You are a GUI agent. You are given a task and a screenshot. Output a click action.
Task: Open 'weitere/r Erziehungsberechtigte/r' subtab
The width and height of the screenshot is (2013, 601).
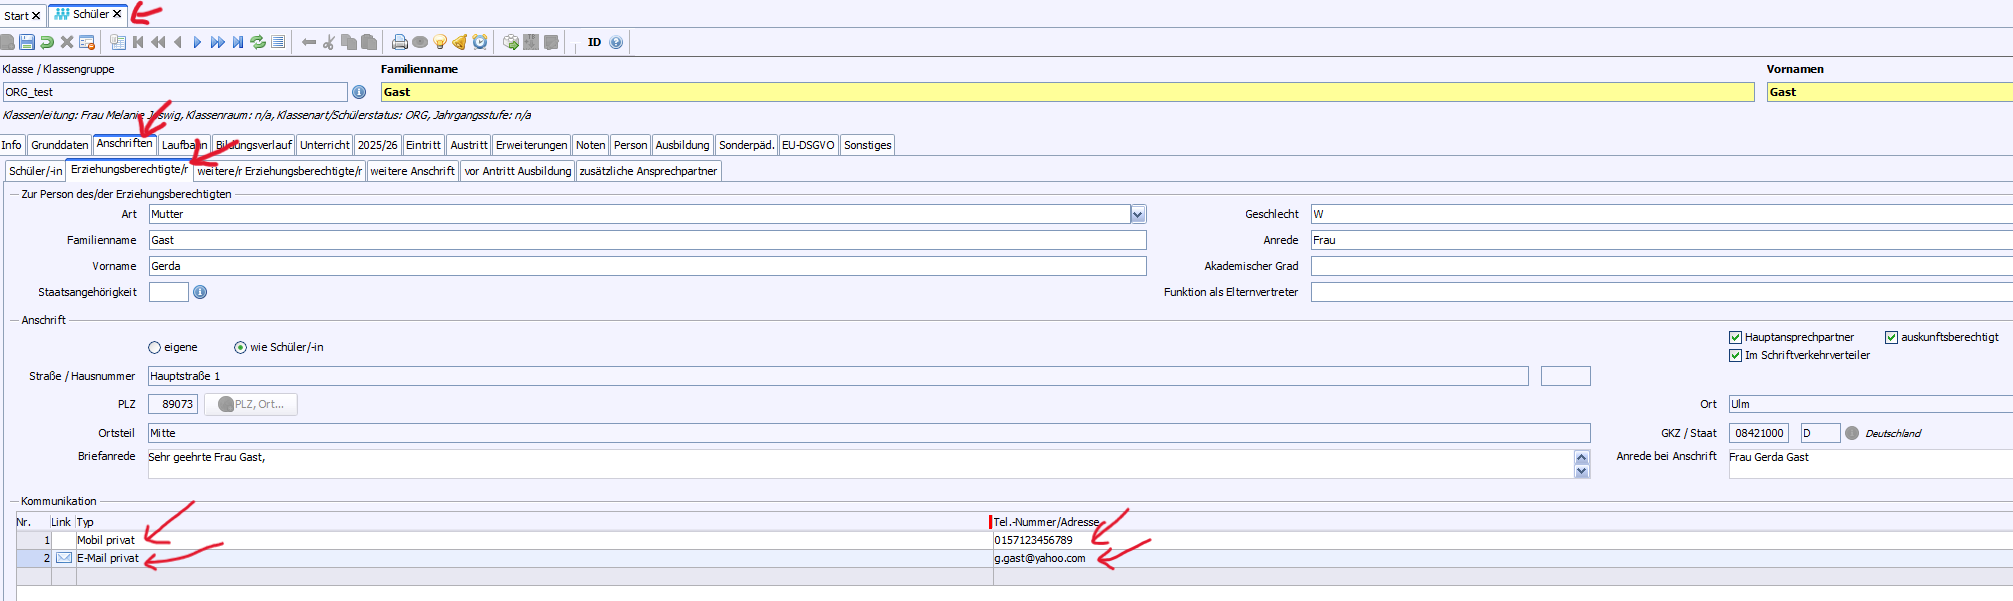(279, 171)
